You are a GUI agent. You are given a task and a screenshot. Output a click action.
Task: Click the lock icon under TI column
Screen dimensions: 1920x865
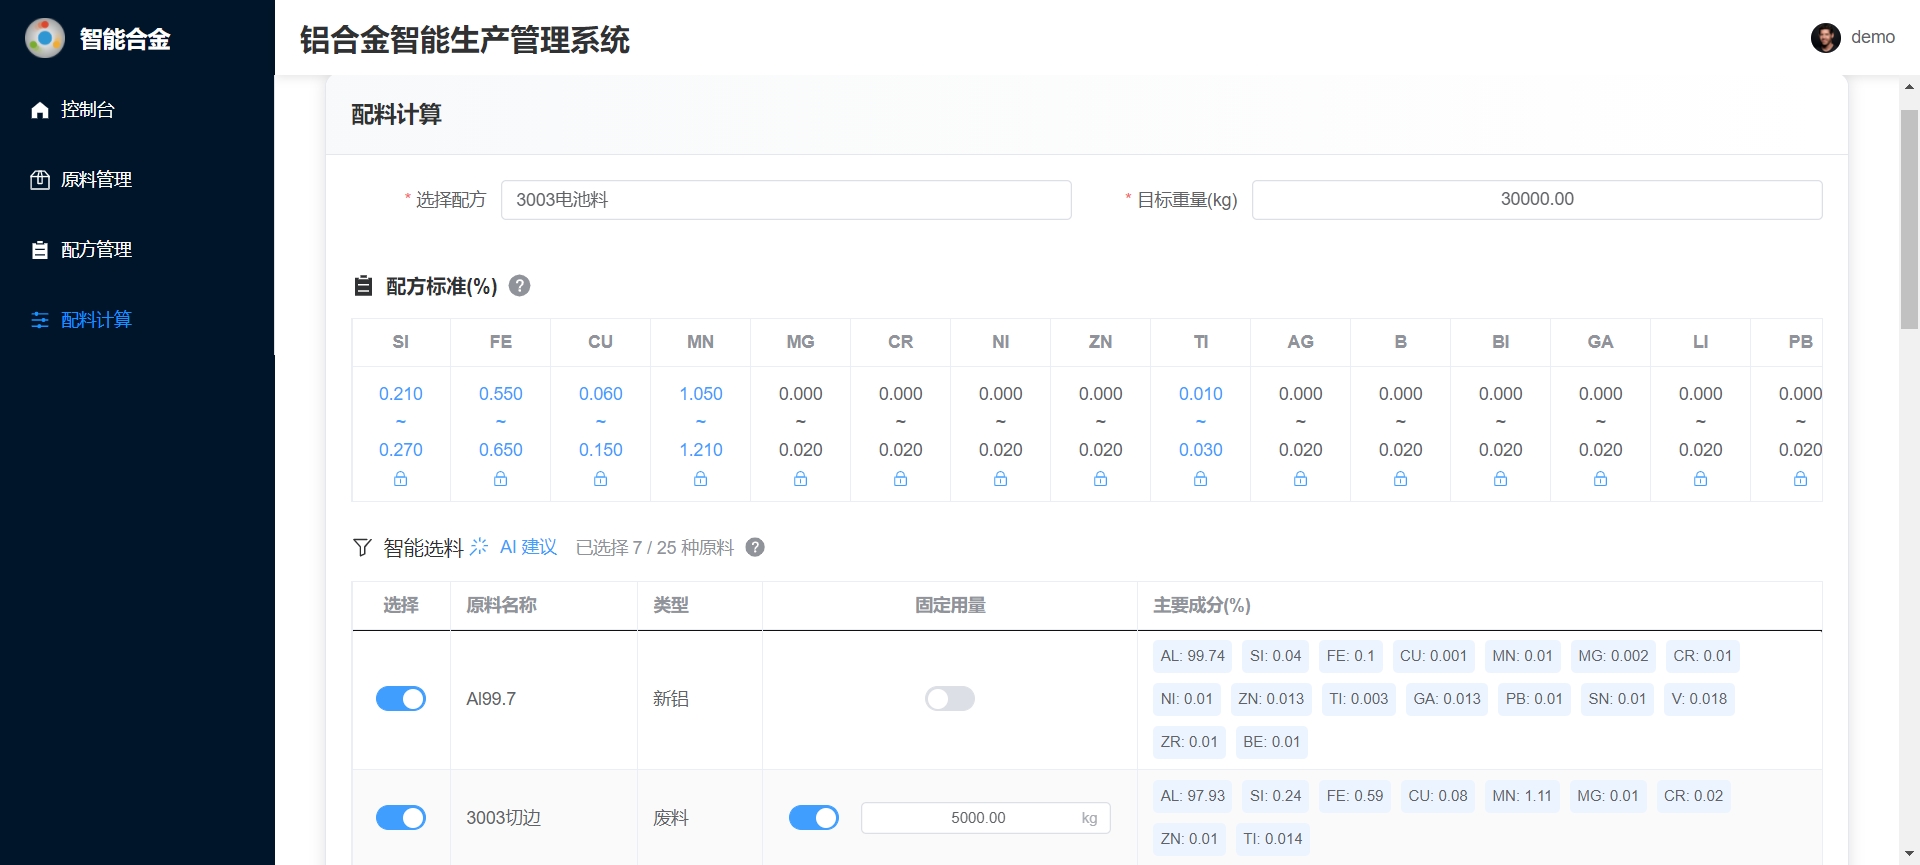[1200, 479]
